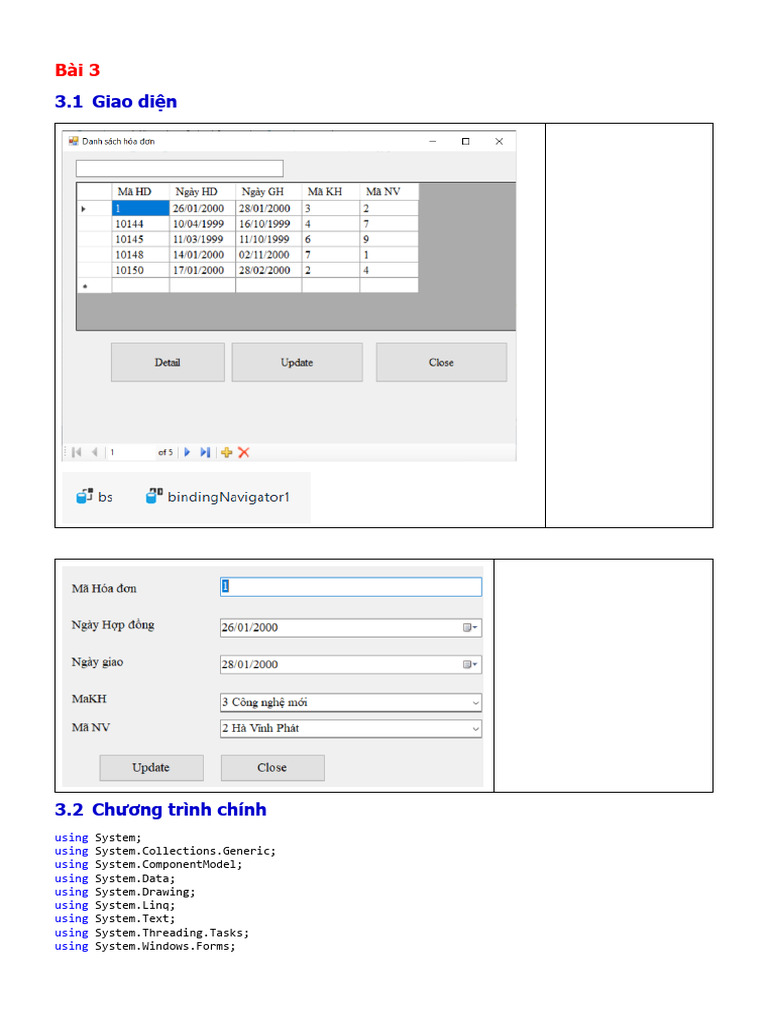Focus the Mã Hóa đơn text field
This screenshot has height=1024, width=768.
(351, 587)
